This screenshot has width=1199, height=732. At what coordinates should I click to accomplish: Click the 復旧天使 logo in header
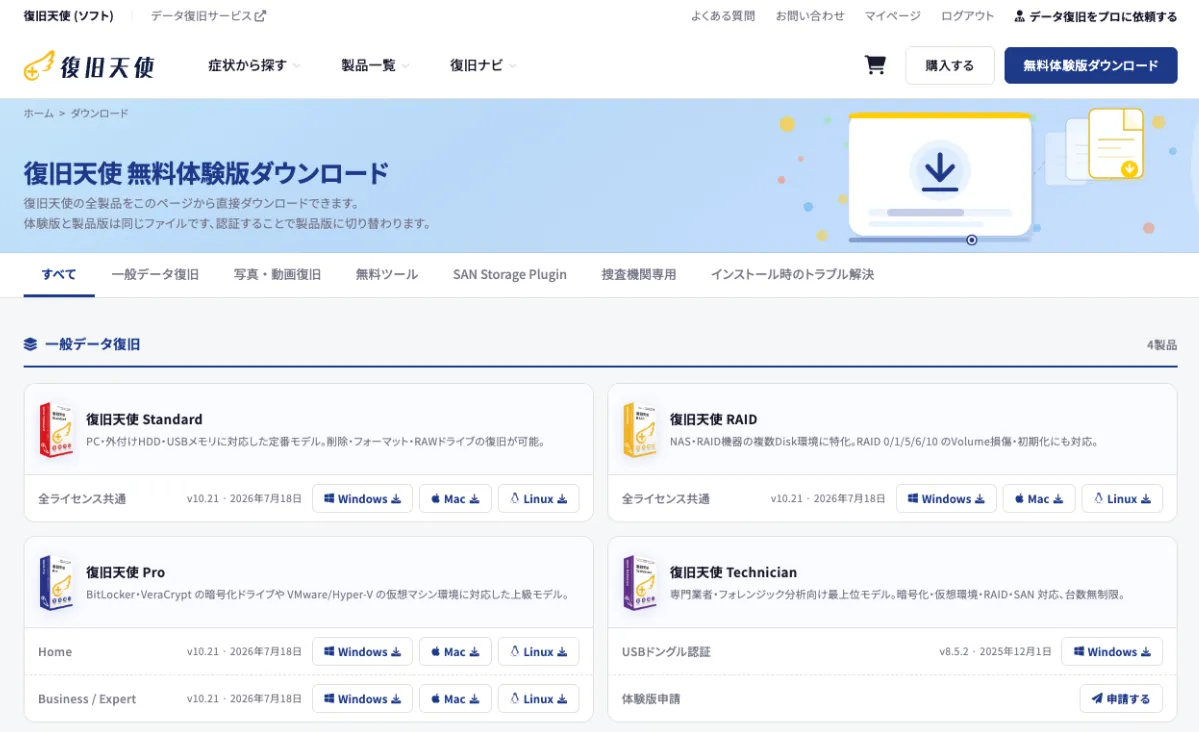(89, 67)
